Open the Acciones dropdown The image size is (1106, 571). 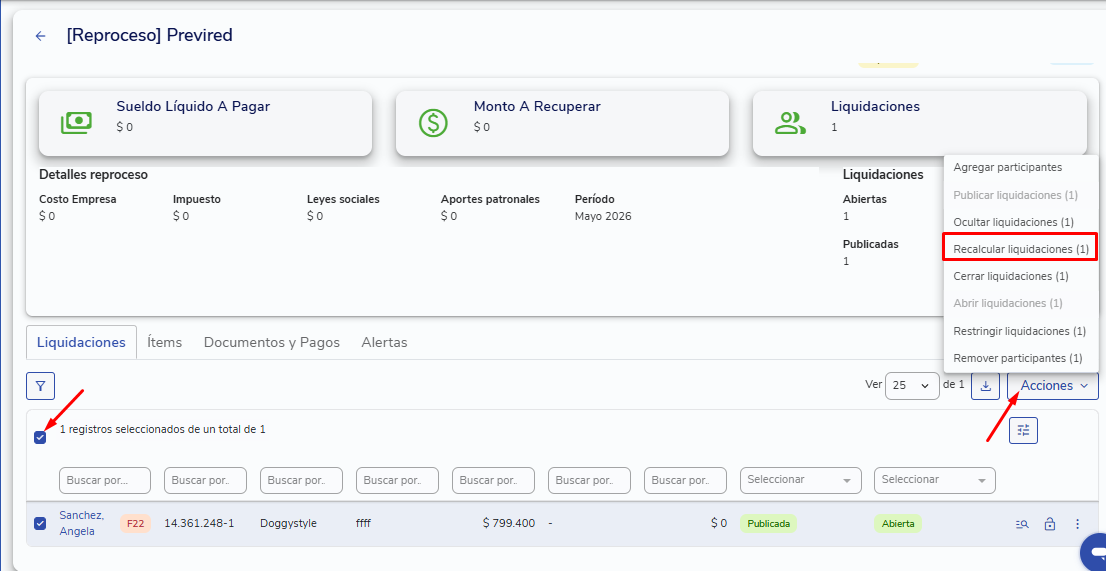1052,386
